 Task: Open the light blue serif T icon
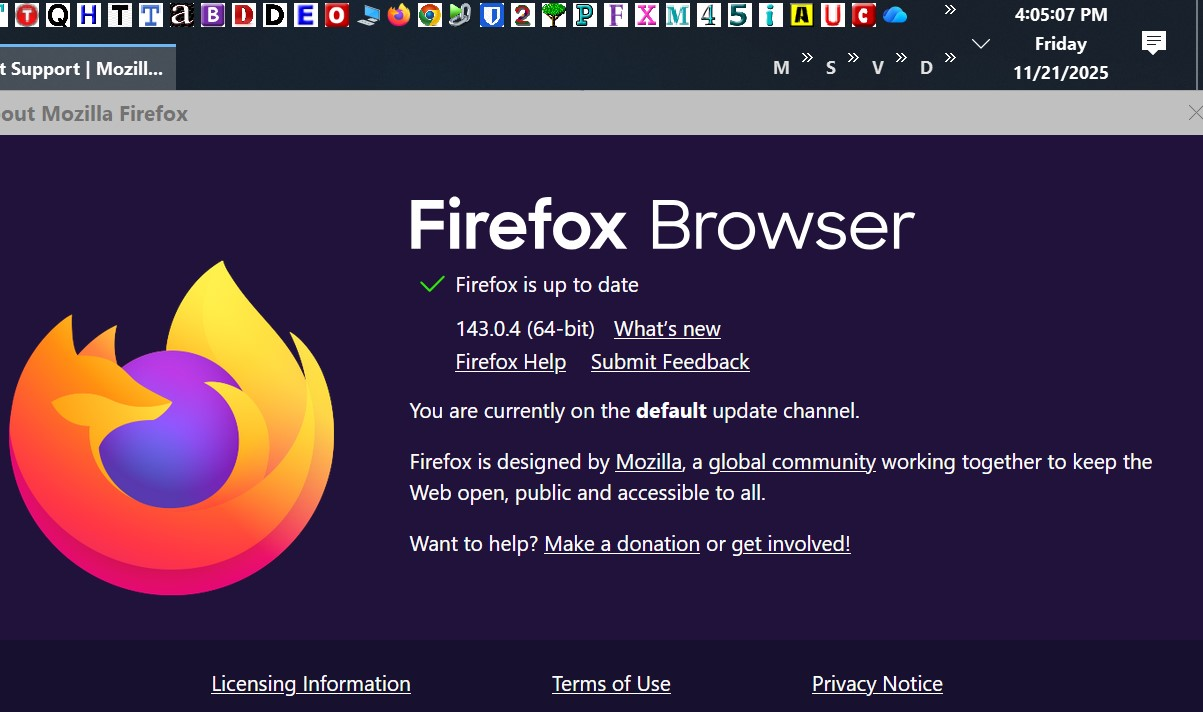(151, 15)
